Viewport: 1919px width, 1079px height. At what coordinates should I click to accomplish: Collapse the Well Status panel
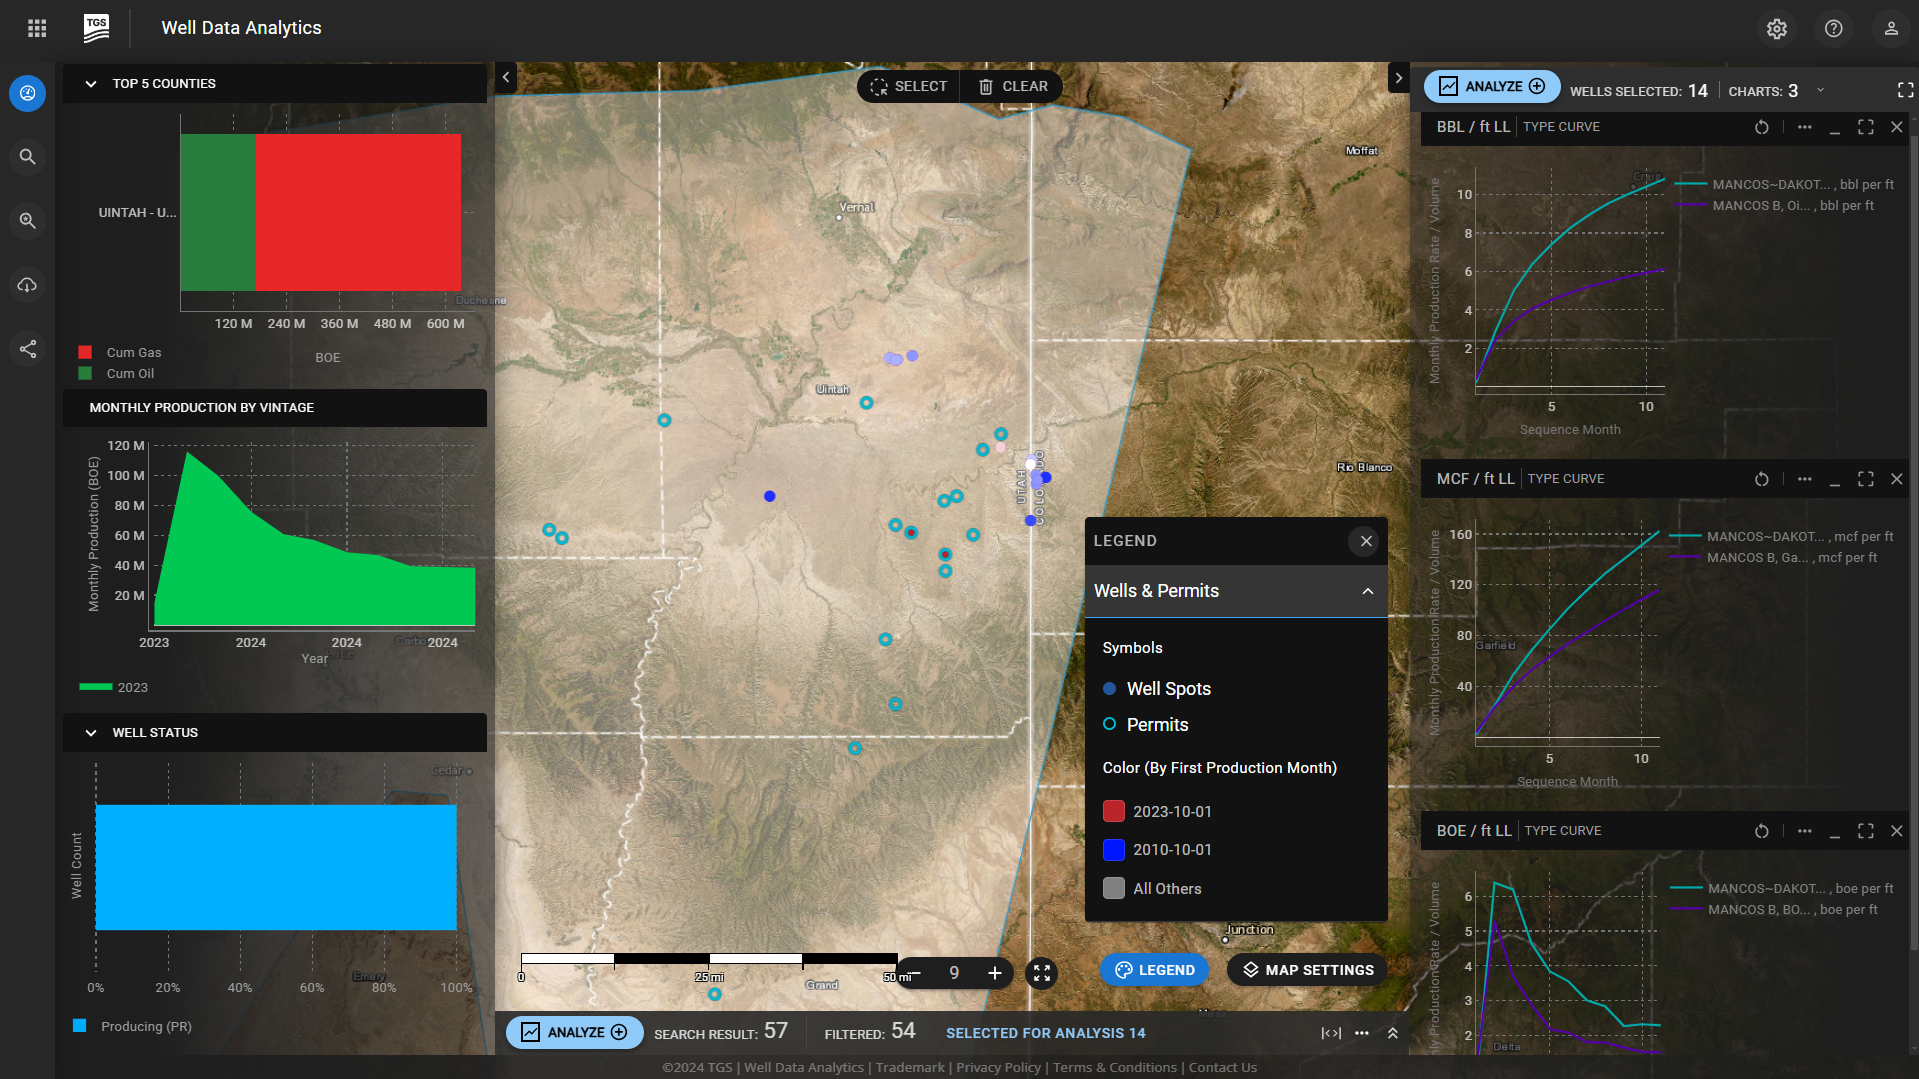pyautogui.click(x=91, y=733)
